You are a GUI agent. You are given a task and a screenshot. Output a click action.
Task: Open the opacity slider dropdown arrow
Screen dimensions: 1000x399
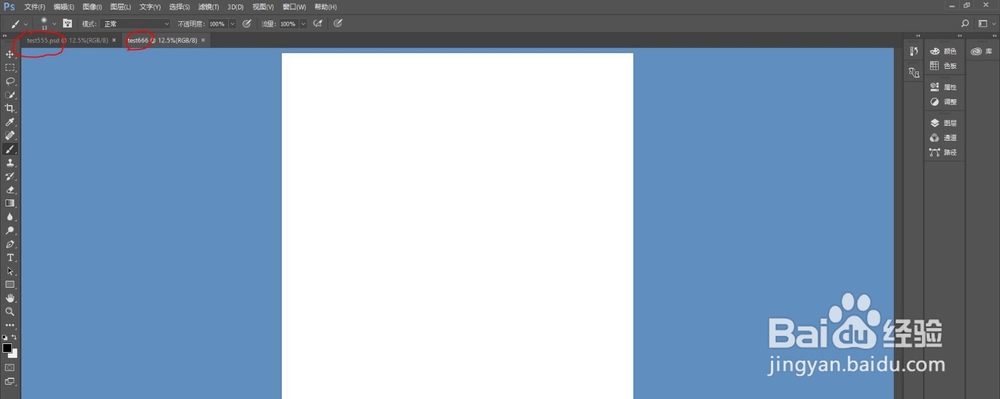pyautogui.click(x=232, y=24)
